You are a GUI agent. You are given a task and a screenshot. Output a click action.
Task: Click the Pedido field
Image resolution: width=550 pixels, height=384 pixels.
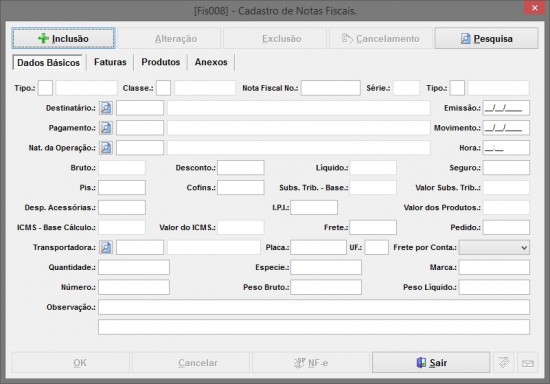[506, 228]
